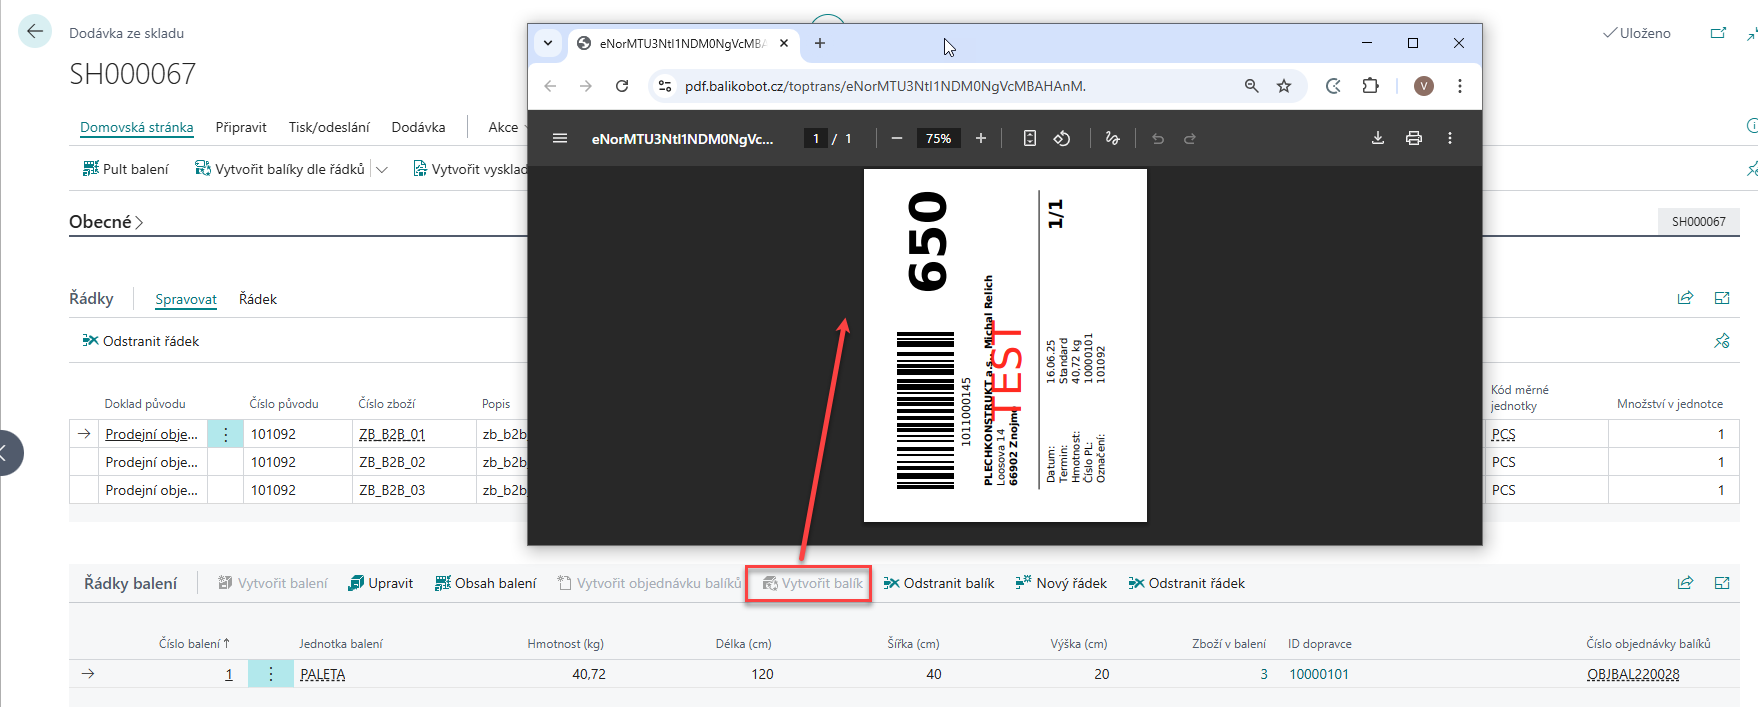Viewport: 1758px width, 707px height.
Task: Zoom out of the PDF document
Action: point(897,138)
